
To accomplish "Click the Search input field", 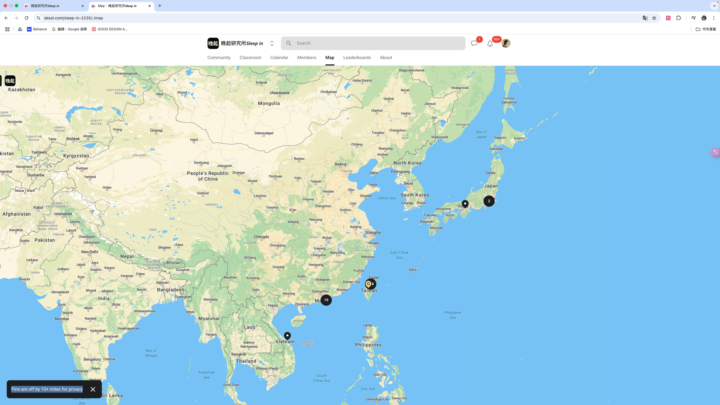I will 373,43.
